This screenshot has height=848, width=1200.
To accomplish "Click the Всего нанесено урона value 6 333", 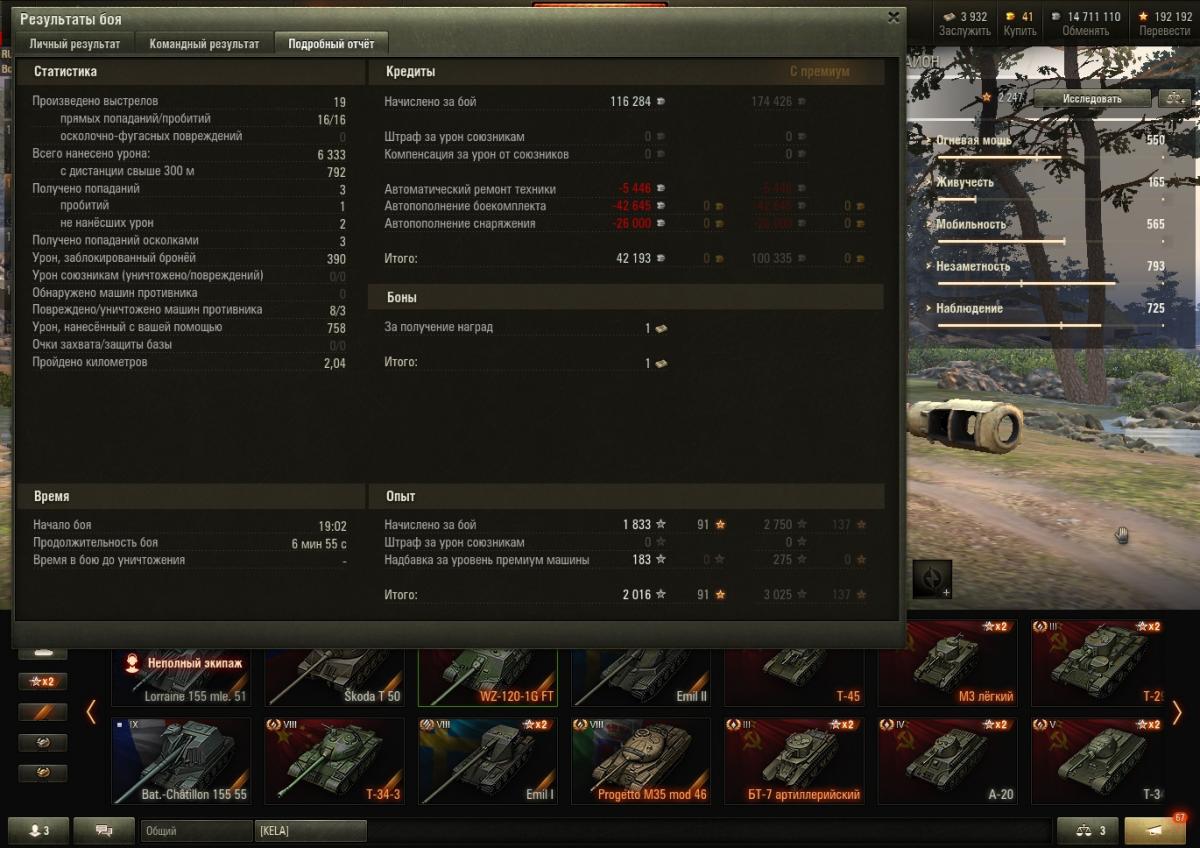I will [x=331, y=154].
